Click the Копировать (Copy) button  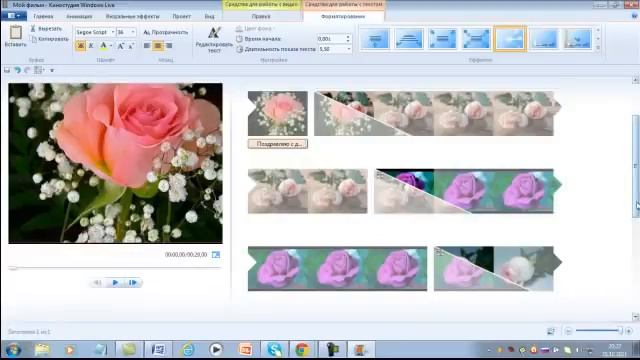(49, 39)
